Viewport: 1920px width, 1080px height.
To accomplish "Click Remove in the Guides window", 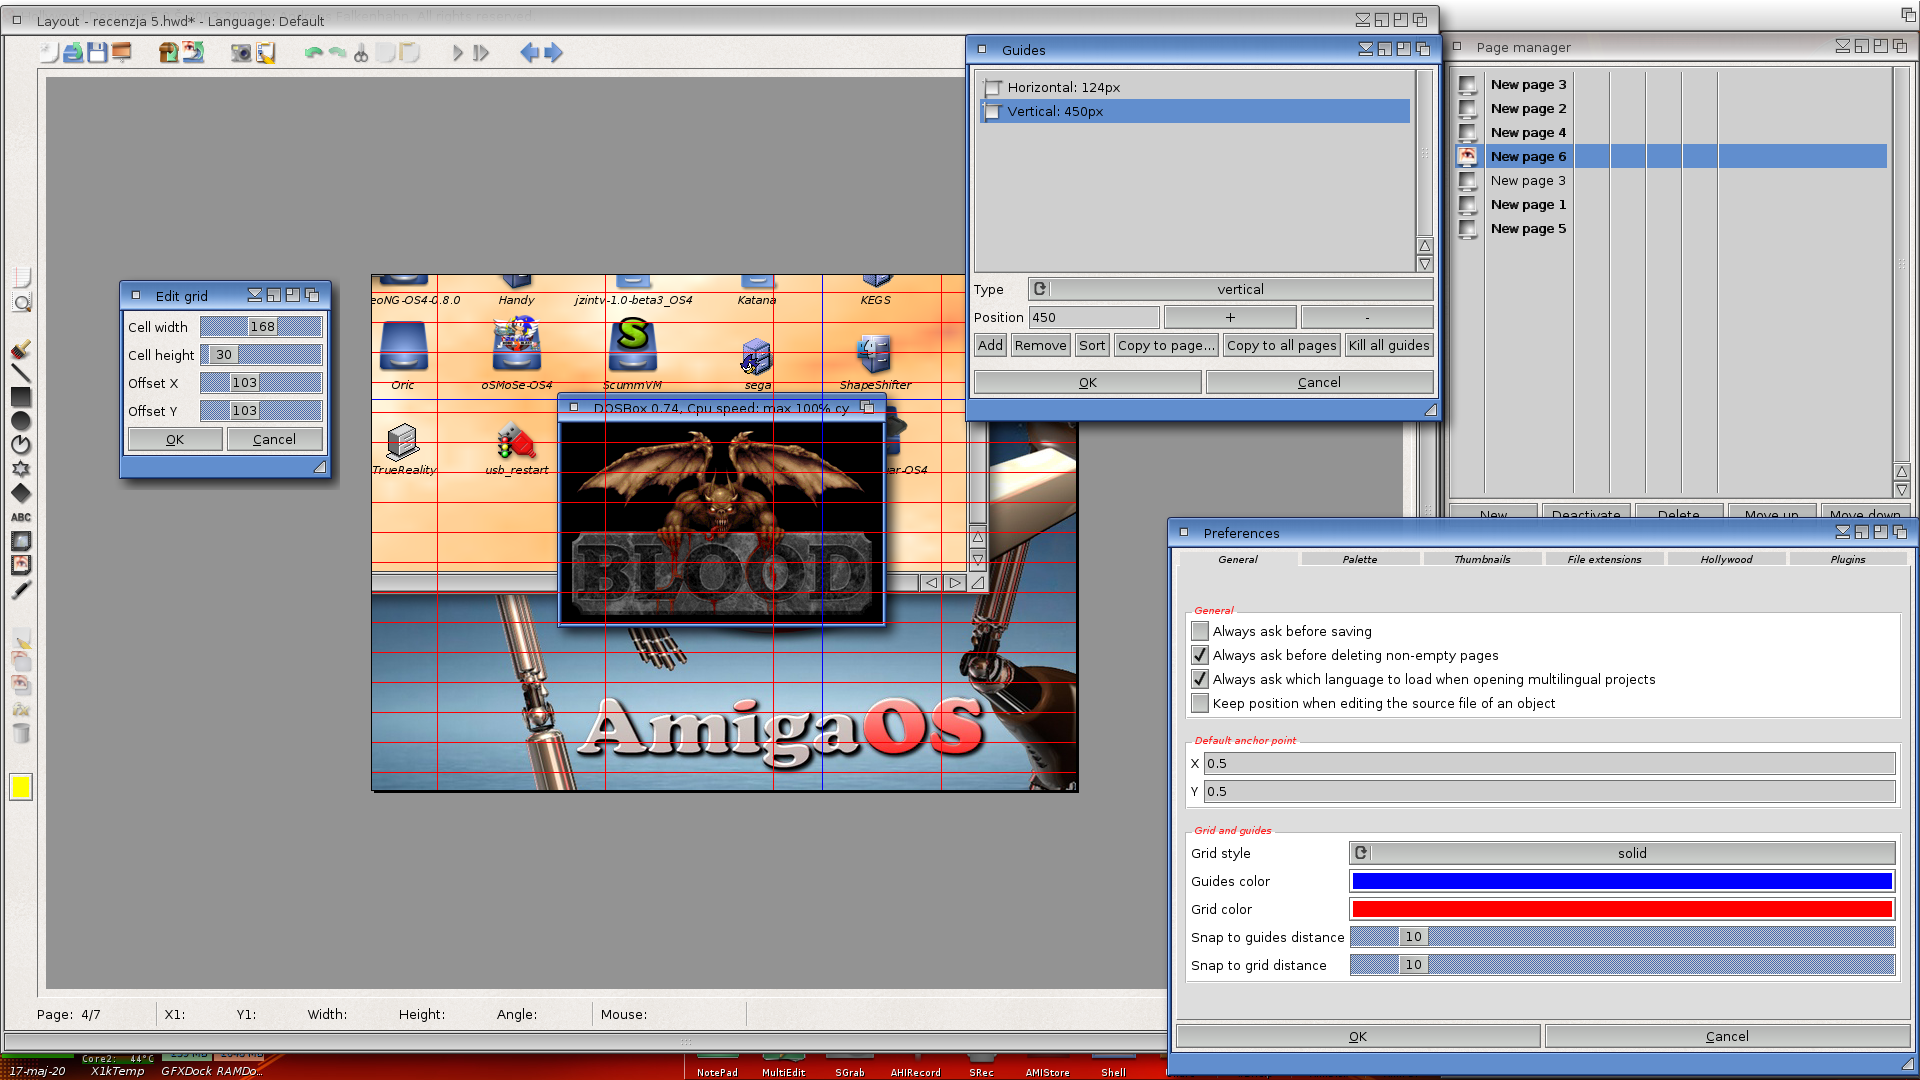I will point(1040,345).
